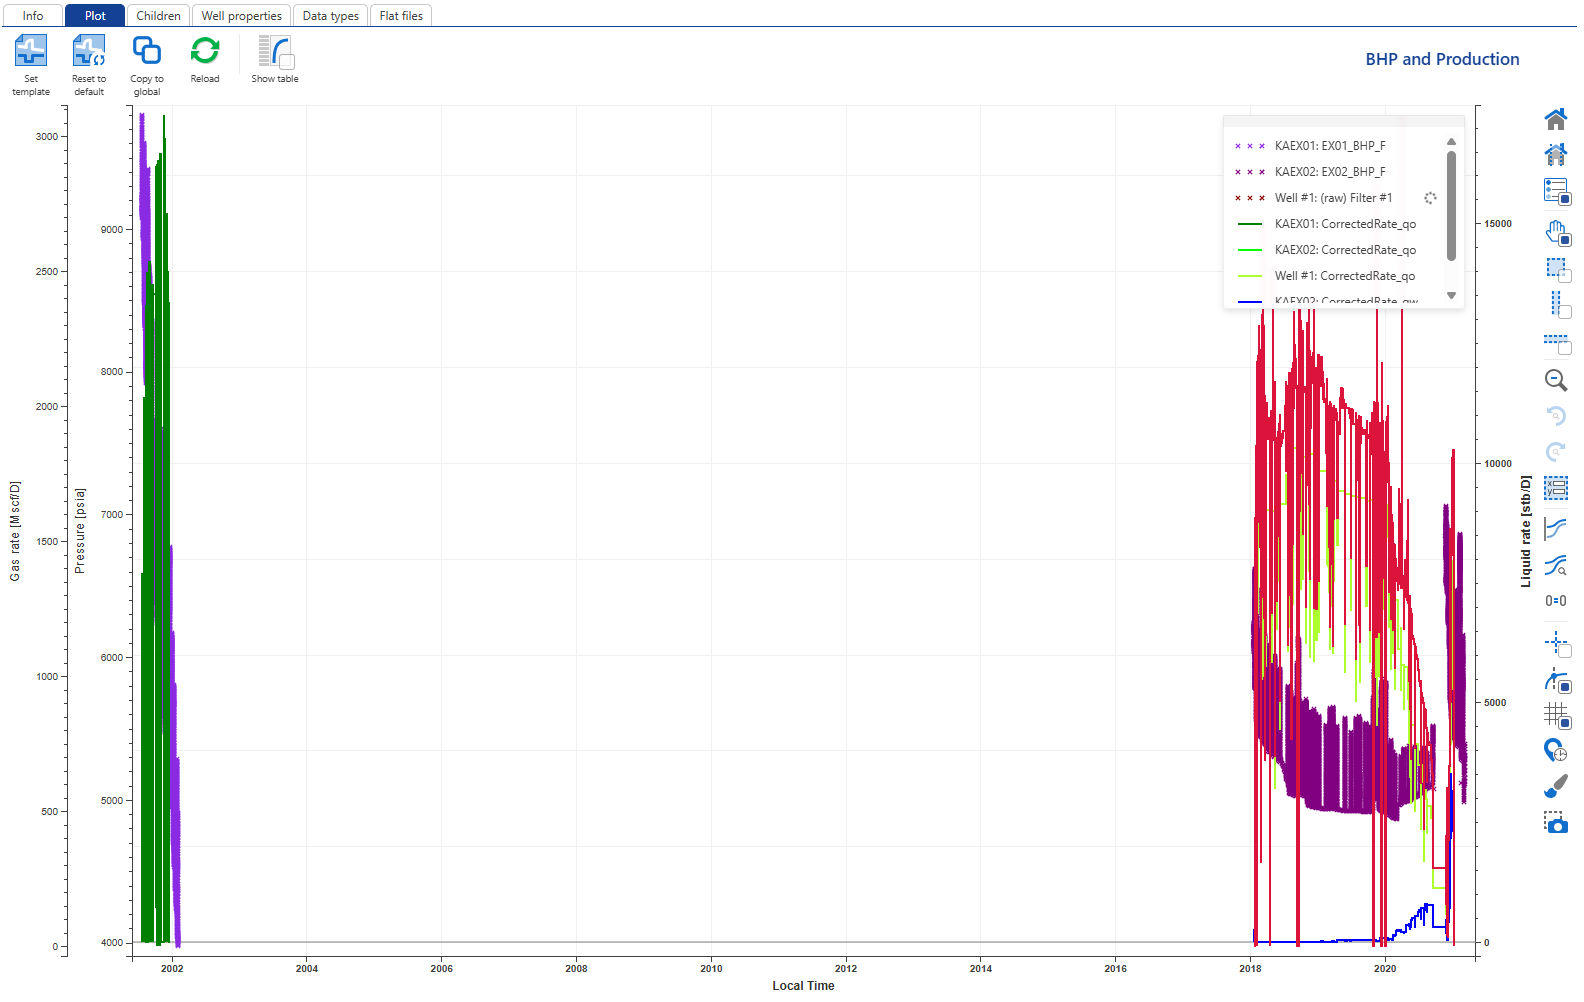Switch to the Well properties tab
Screen dimensions: 1584x1002
[241, 16]
